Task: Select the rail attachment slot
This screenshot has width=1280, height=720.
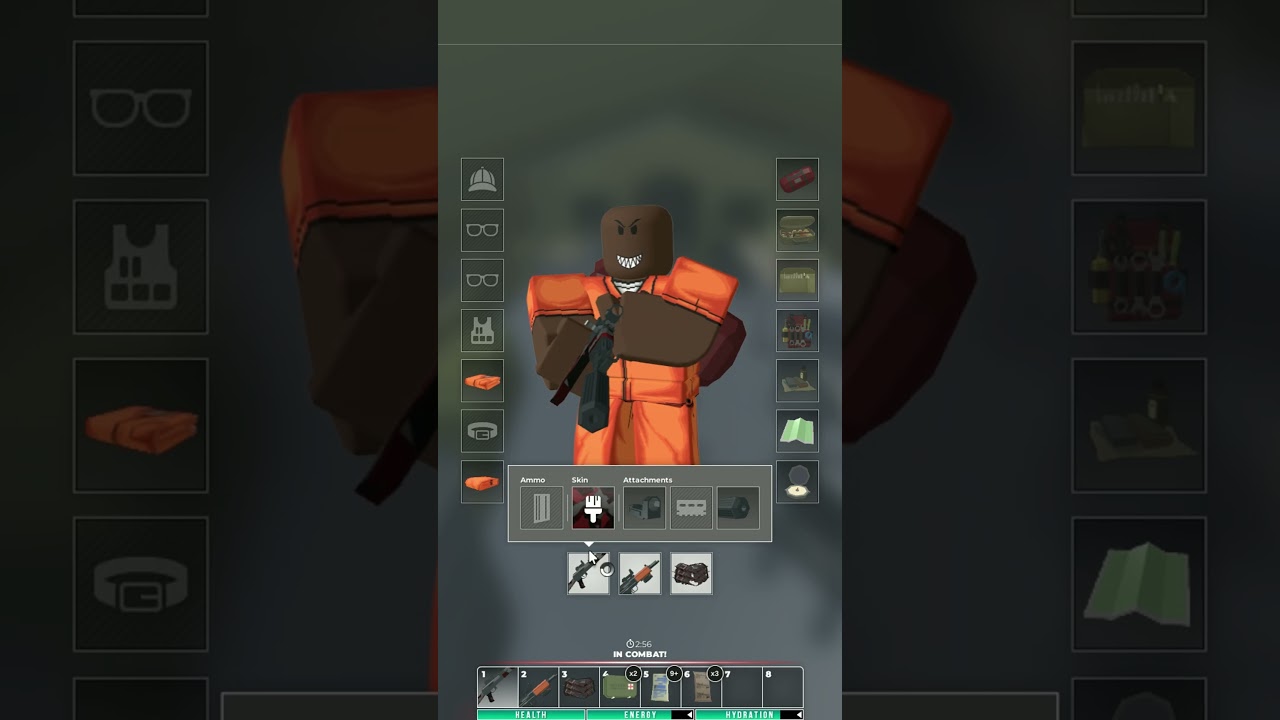Action: [x=691, y=508]
